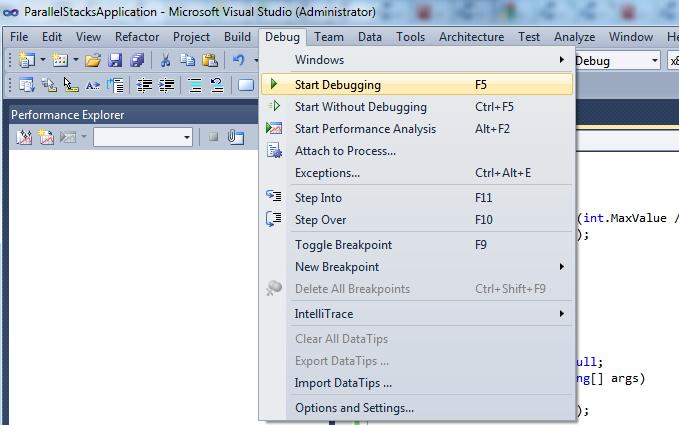Image resolution: width=679 pixels, height=425 pixels.
Task: Open the Performance Explorer session combo box
Action: [x=143, y=137]
